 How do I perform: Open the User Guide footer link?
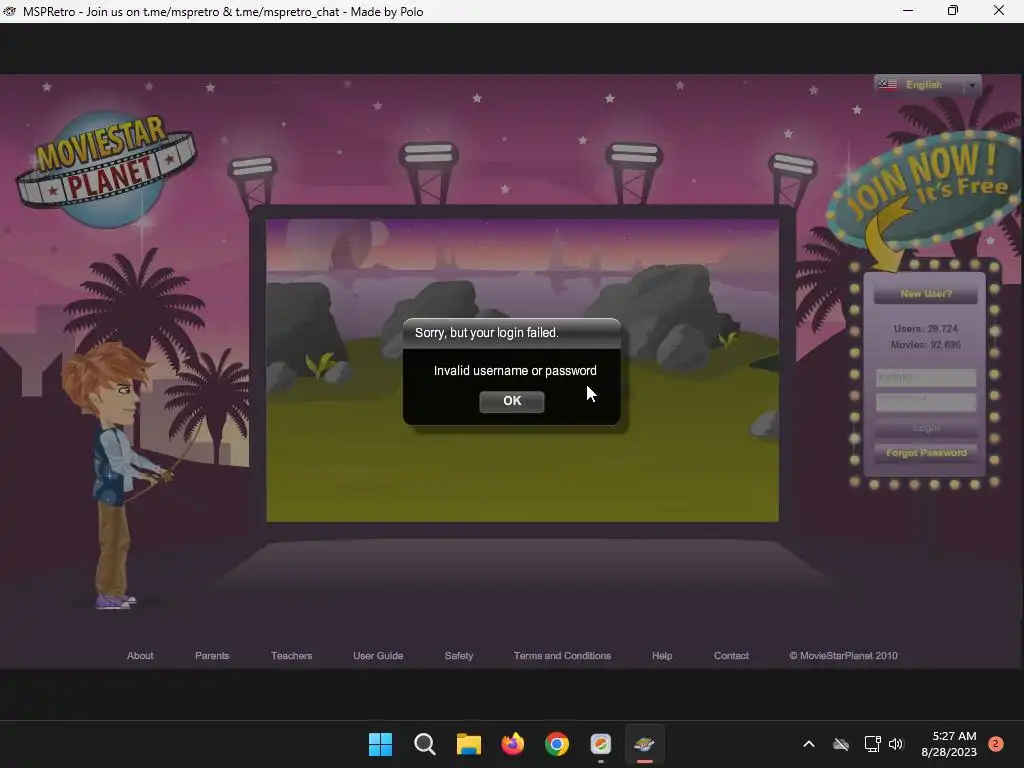coord(377,656)
